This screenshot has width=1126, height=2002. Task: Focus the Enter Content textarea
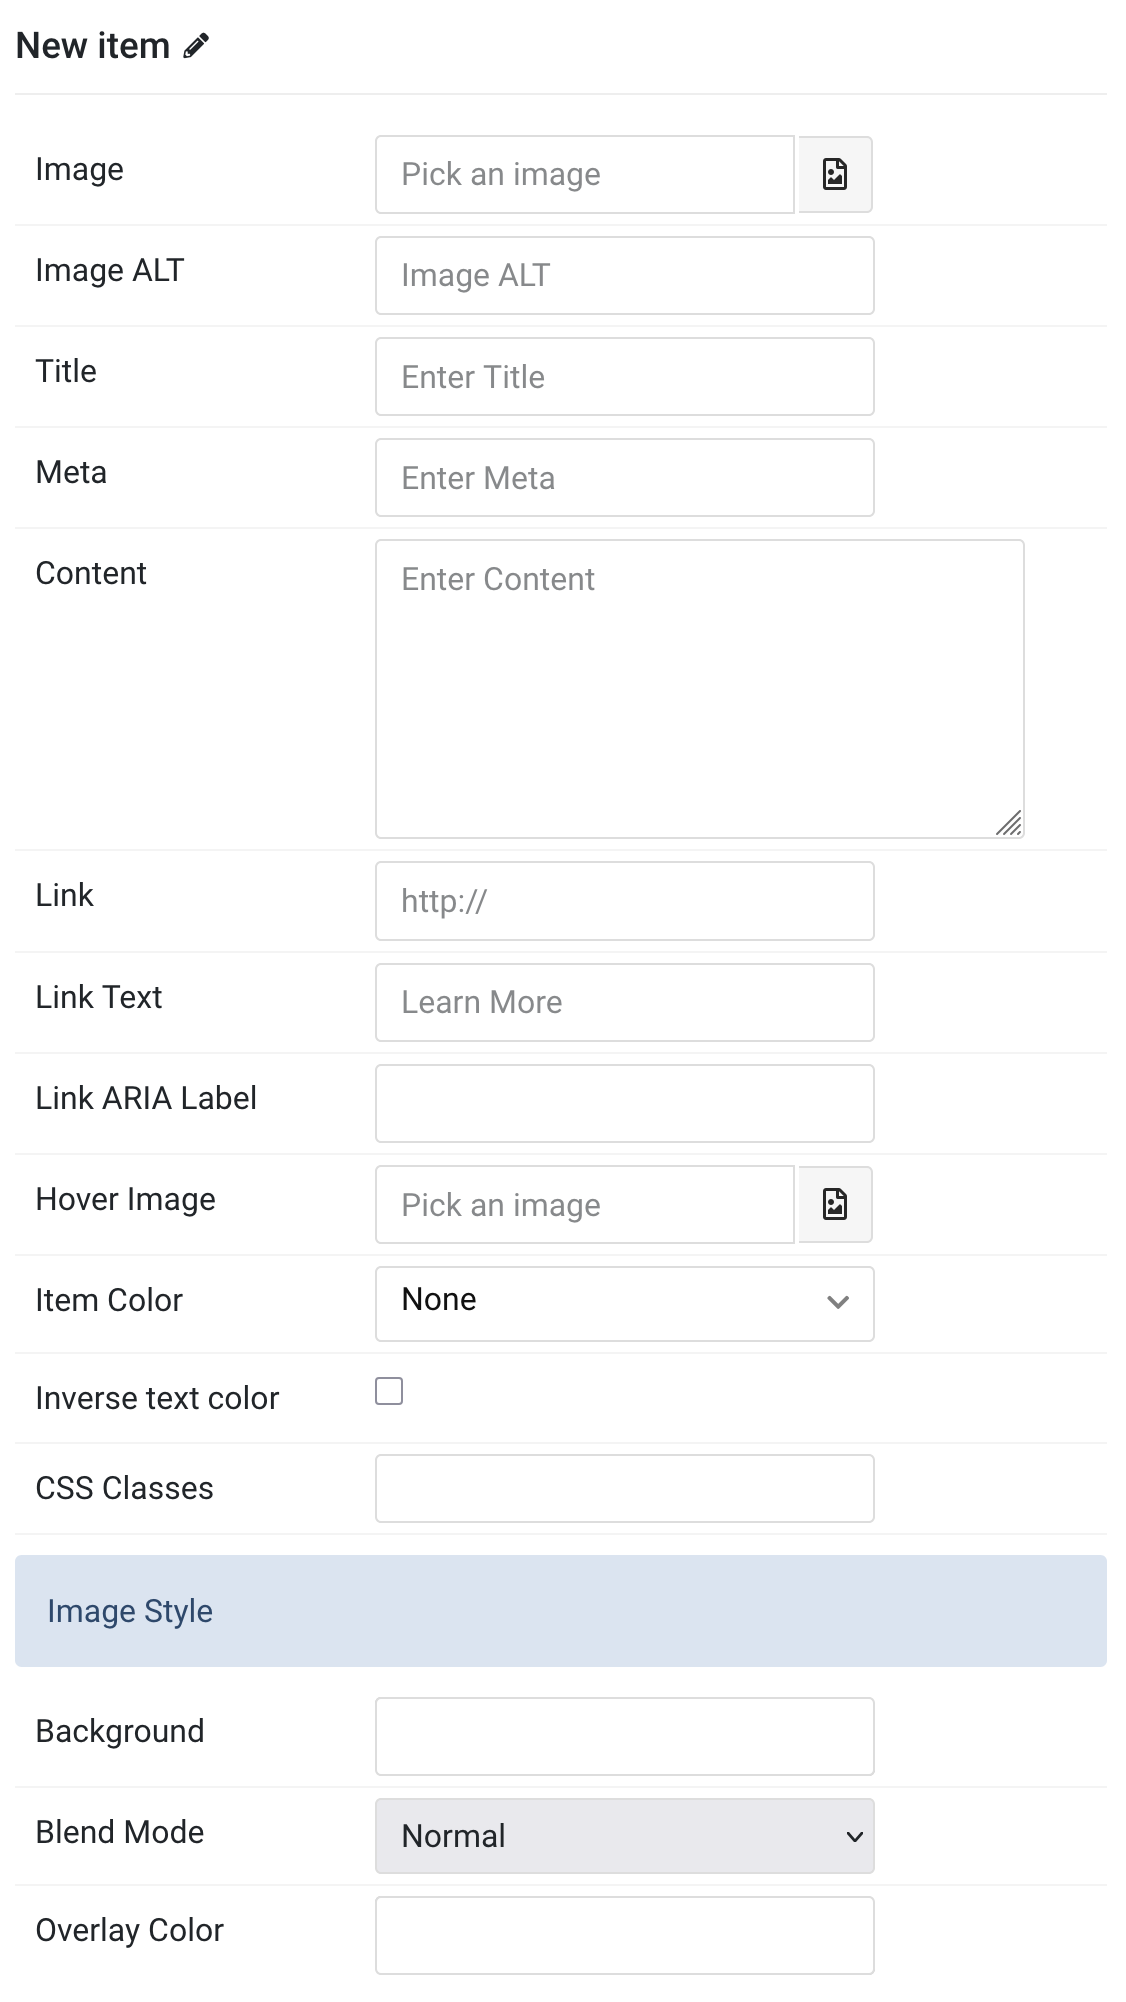point(700,689)
